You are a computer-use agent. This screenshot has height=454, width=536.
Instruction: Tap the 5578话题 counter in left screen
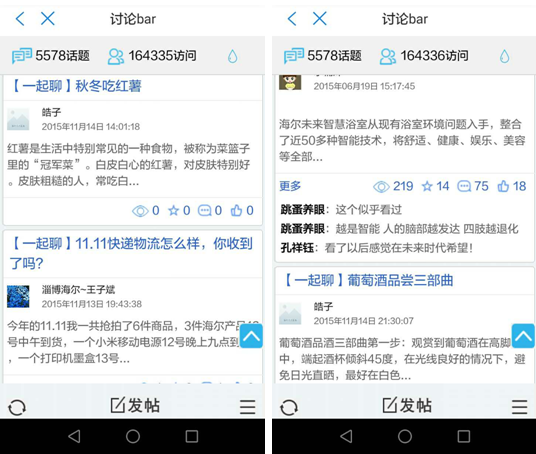(51, 56)
